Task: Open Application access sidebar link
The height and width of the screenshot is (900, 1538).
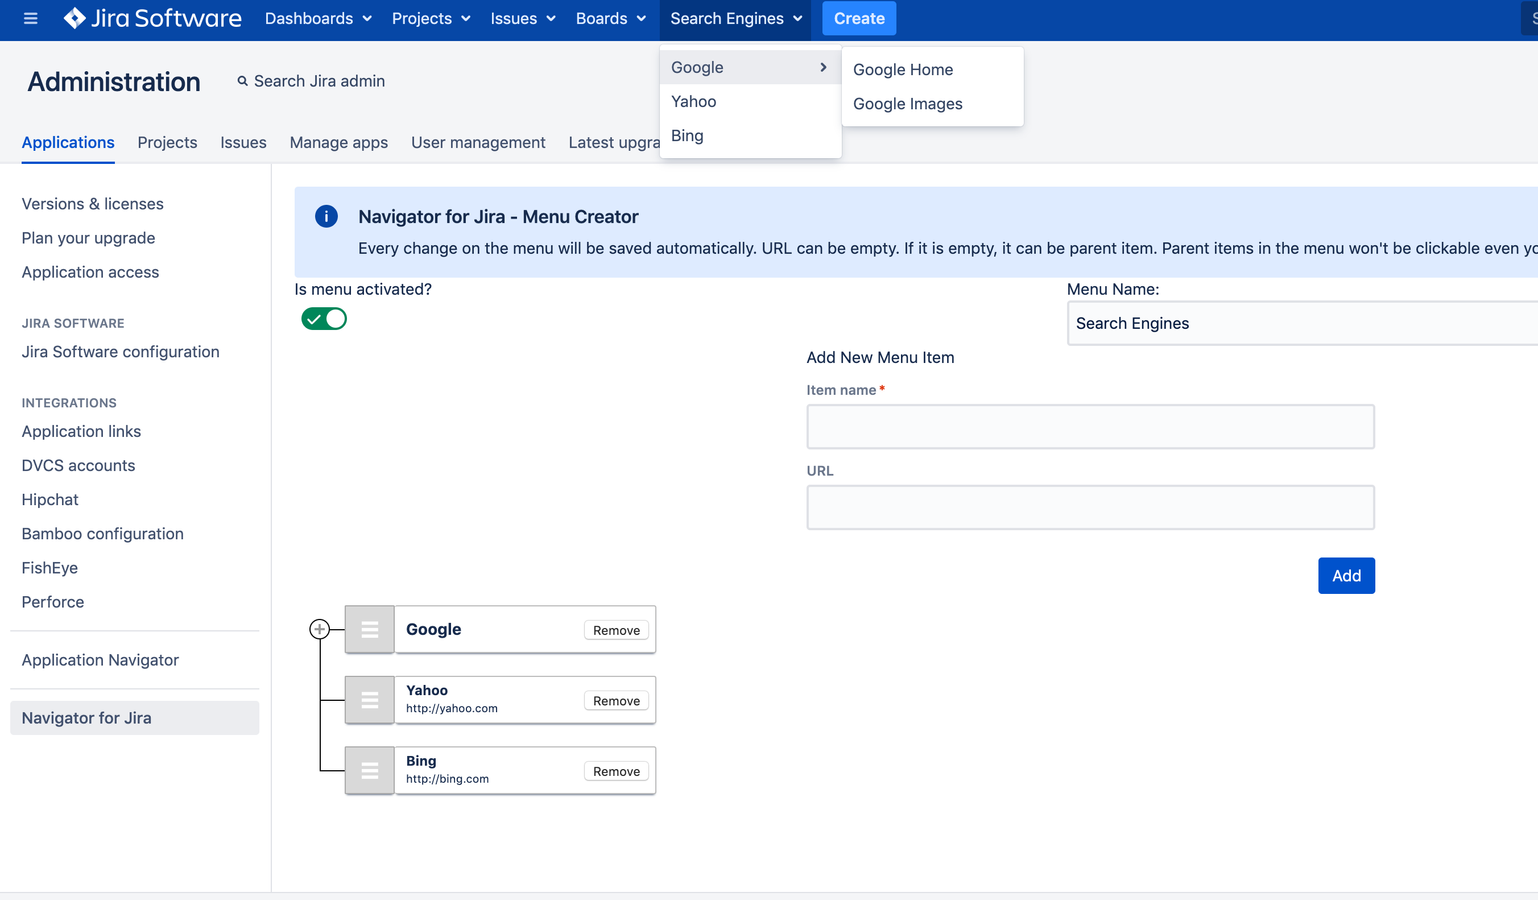Action: point(90,271)
